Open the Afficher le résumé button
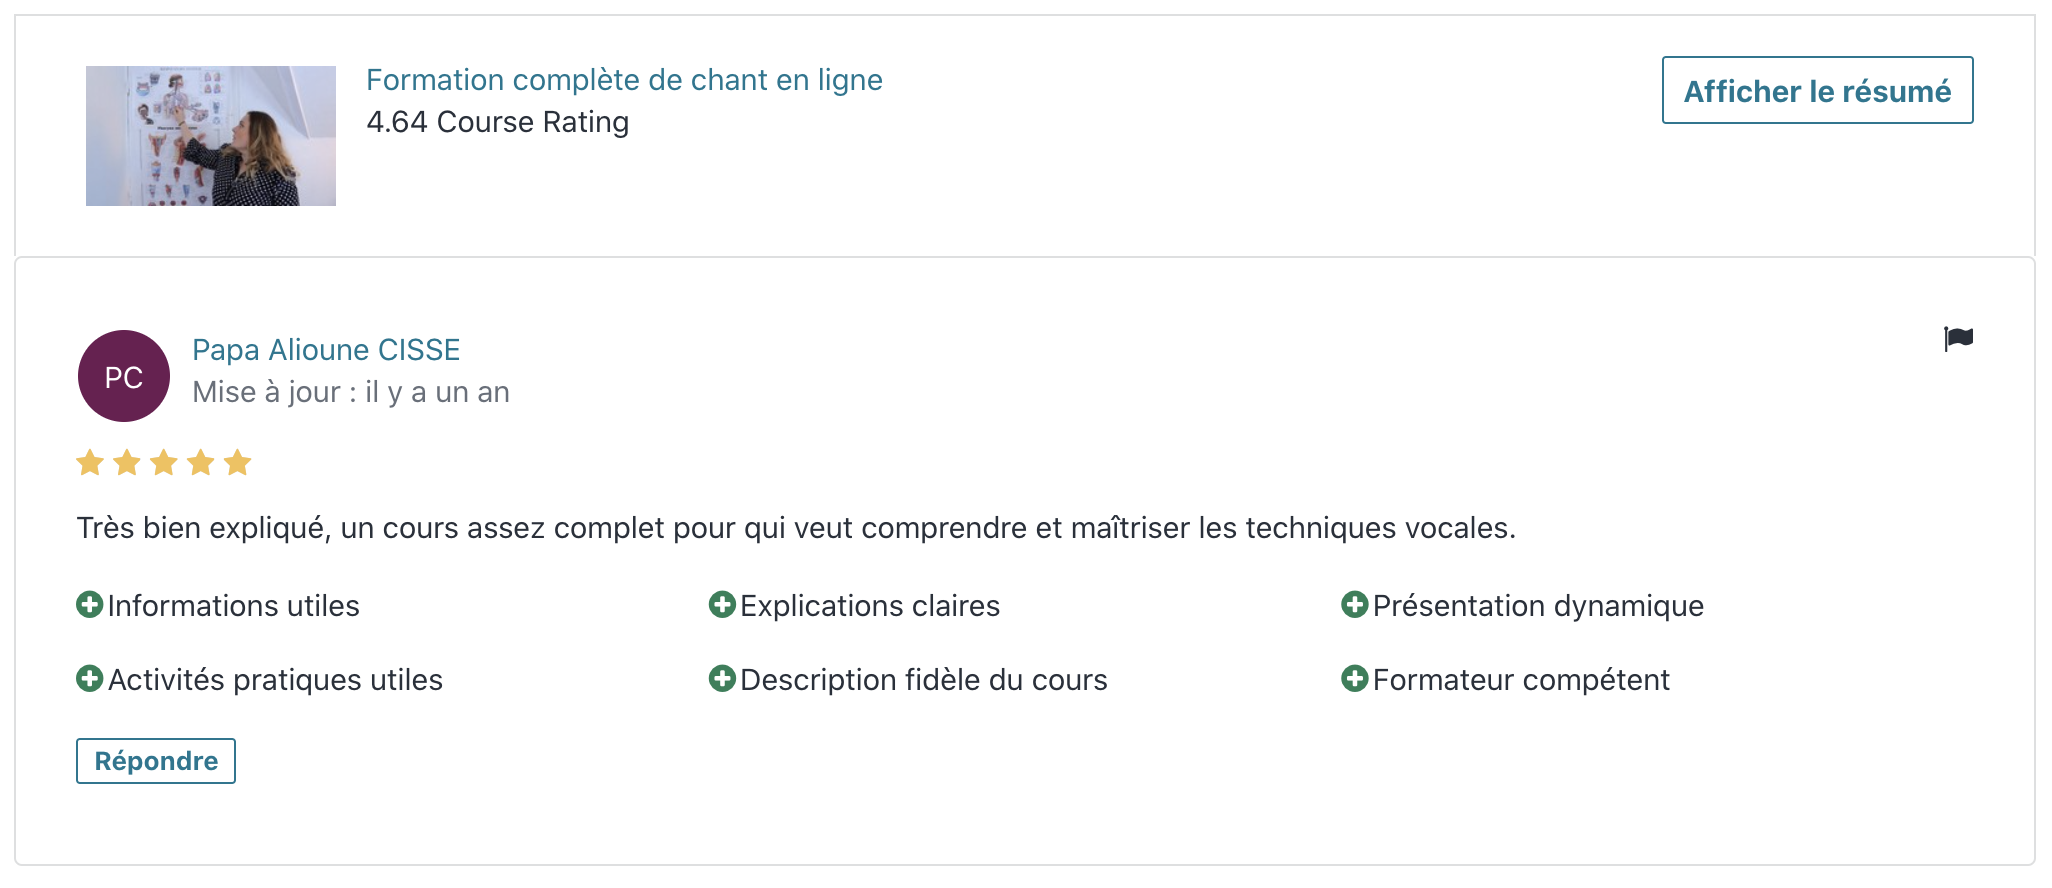The height and width of the screenshot is (888, 2052). 1817,90
